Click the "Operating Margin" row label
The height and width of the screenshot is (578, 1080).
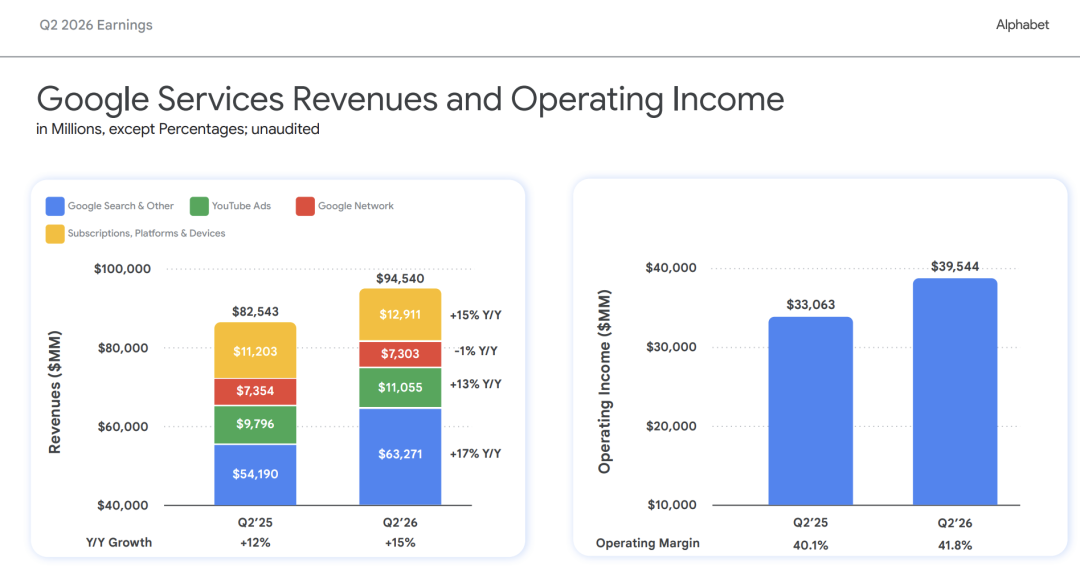coord(647,543)
